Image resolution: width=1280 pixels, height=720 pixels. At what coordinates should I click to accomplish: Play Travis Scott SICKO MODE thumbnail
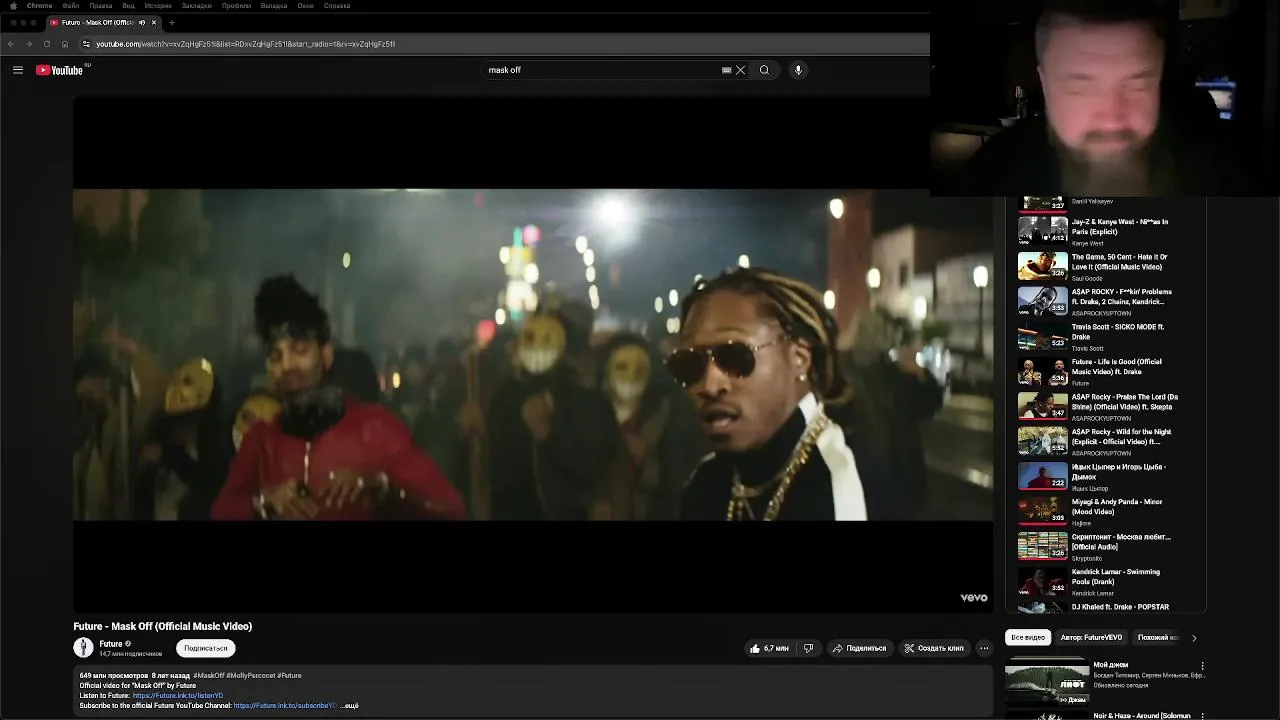click(x=1043, y=336)
